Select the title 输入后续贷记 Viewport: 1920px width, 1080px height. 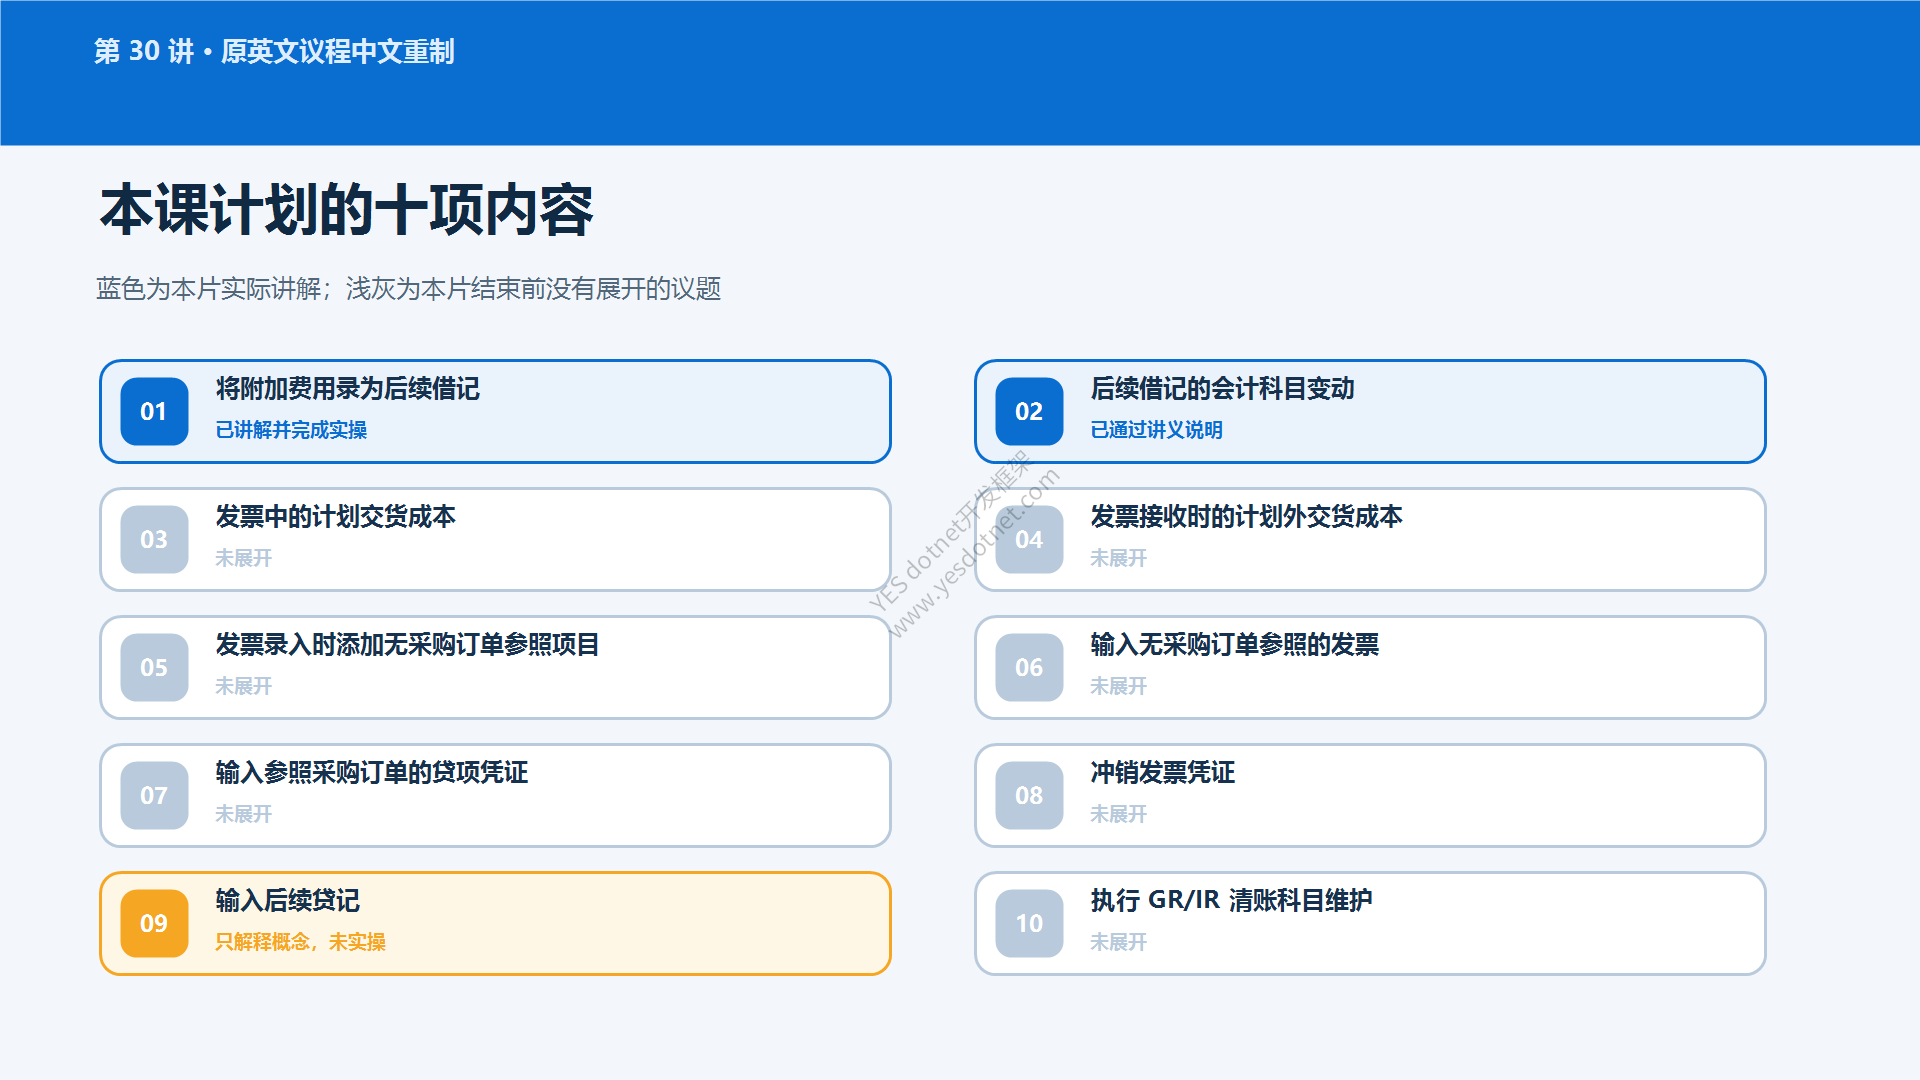(287, 900)
